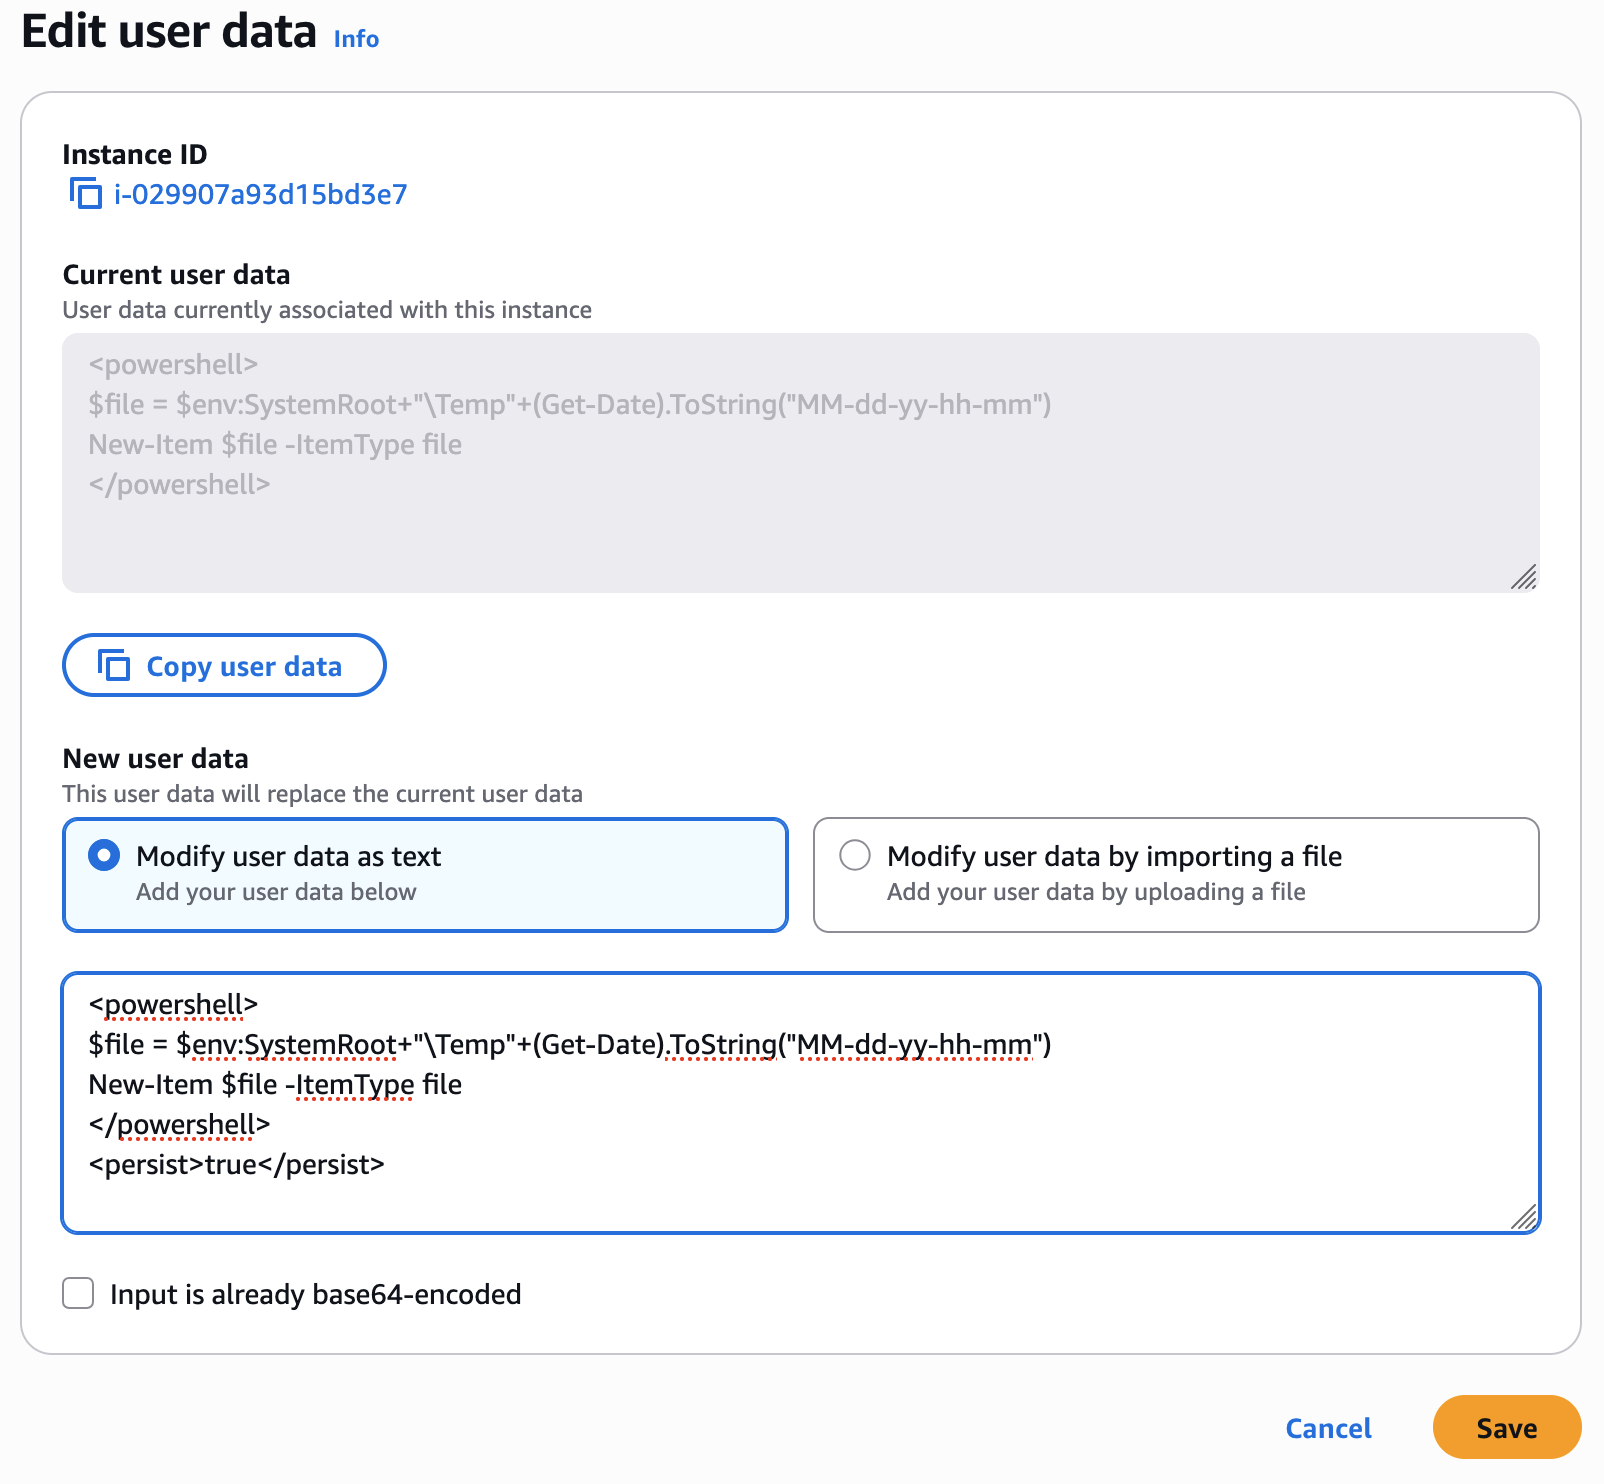This screenshot has height=1484, width=1604.
Task: Click the powershell opening tag in editor
Action: [173, 1004]
